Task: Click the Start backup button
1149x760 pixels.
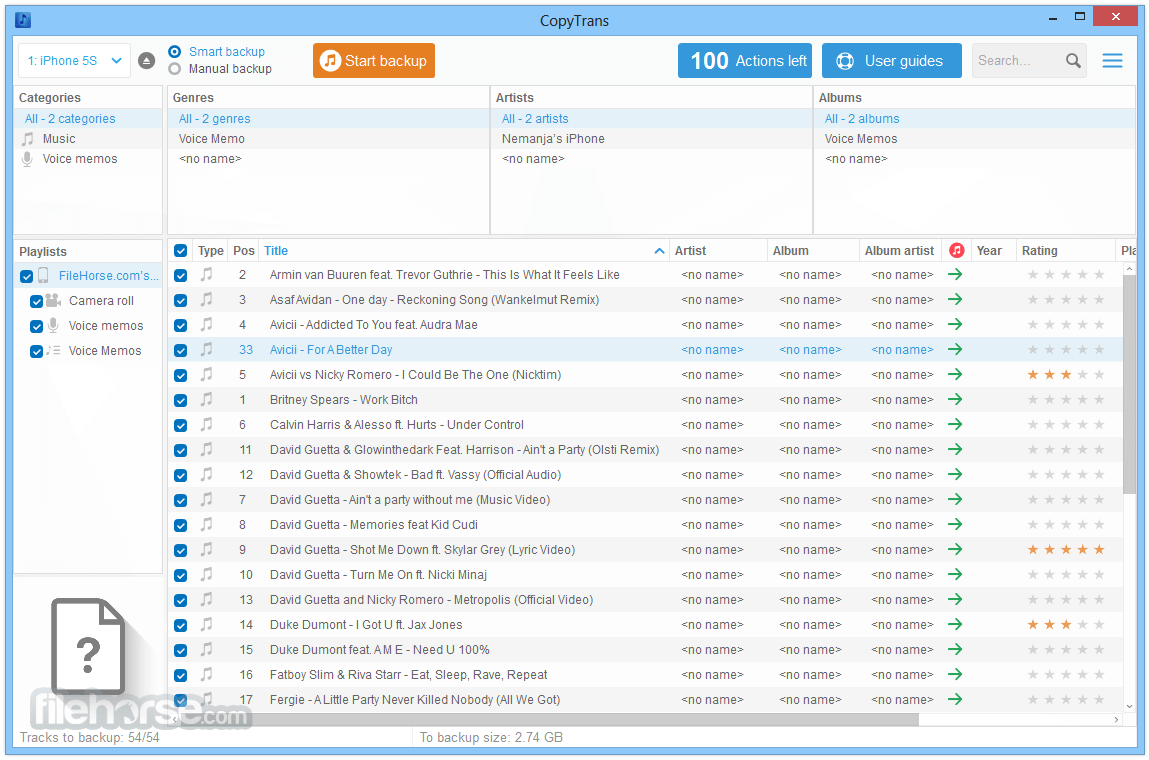Action: (374, 61)
